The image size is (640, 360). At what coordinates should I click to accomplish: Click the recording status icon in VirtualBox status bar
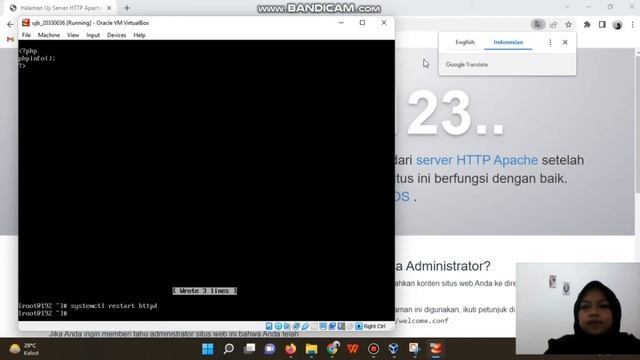[332, 326]
